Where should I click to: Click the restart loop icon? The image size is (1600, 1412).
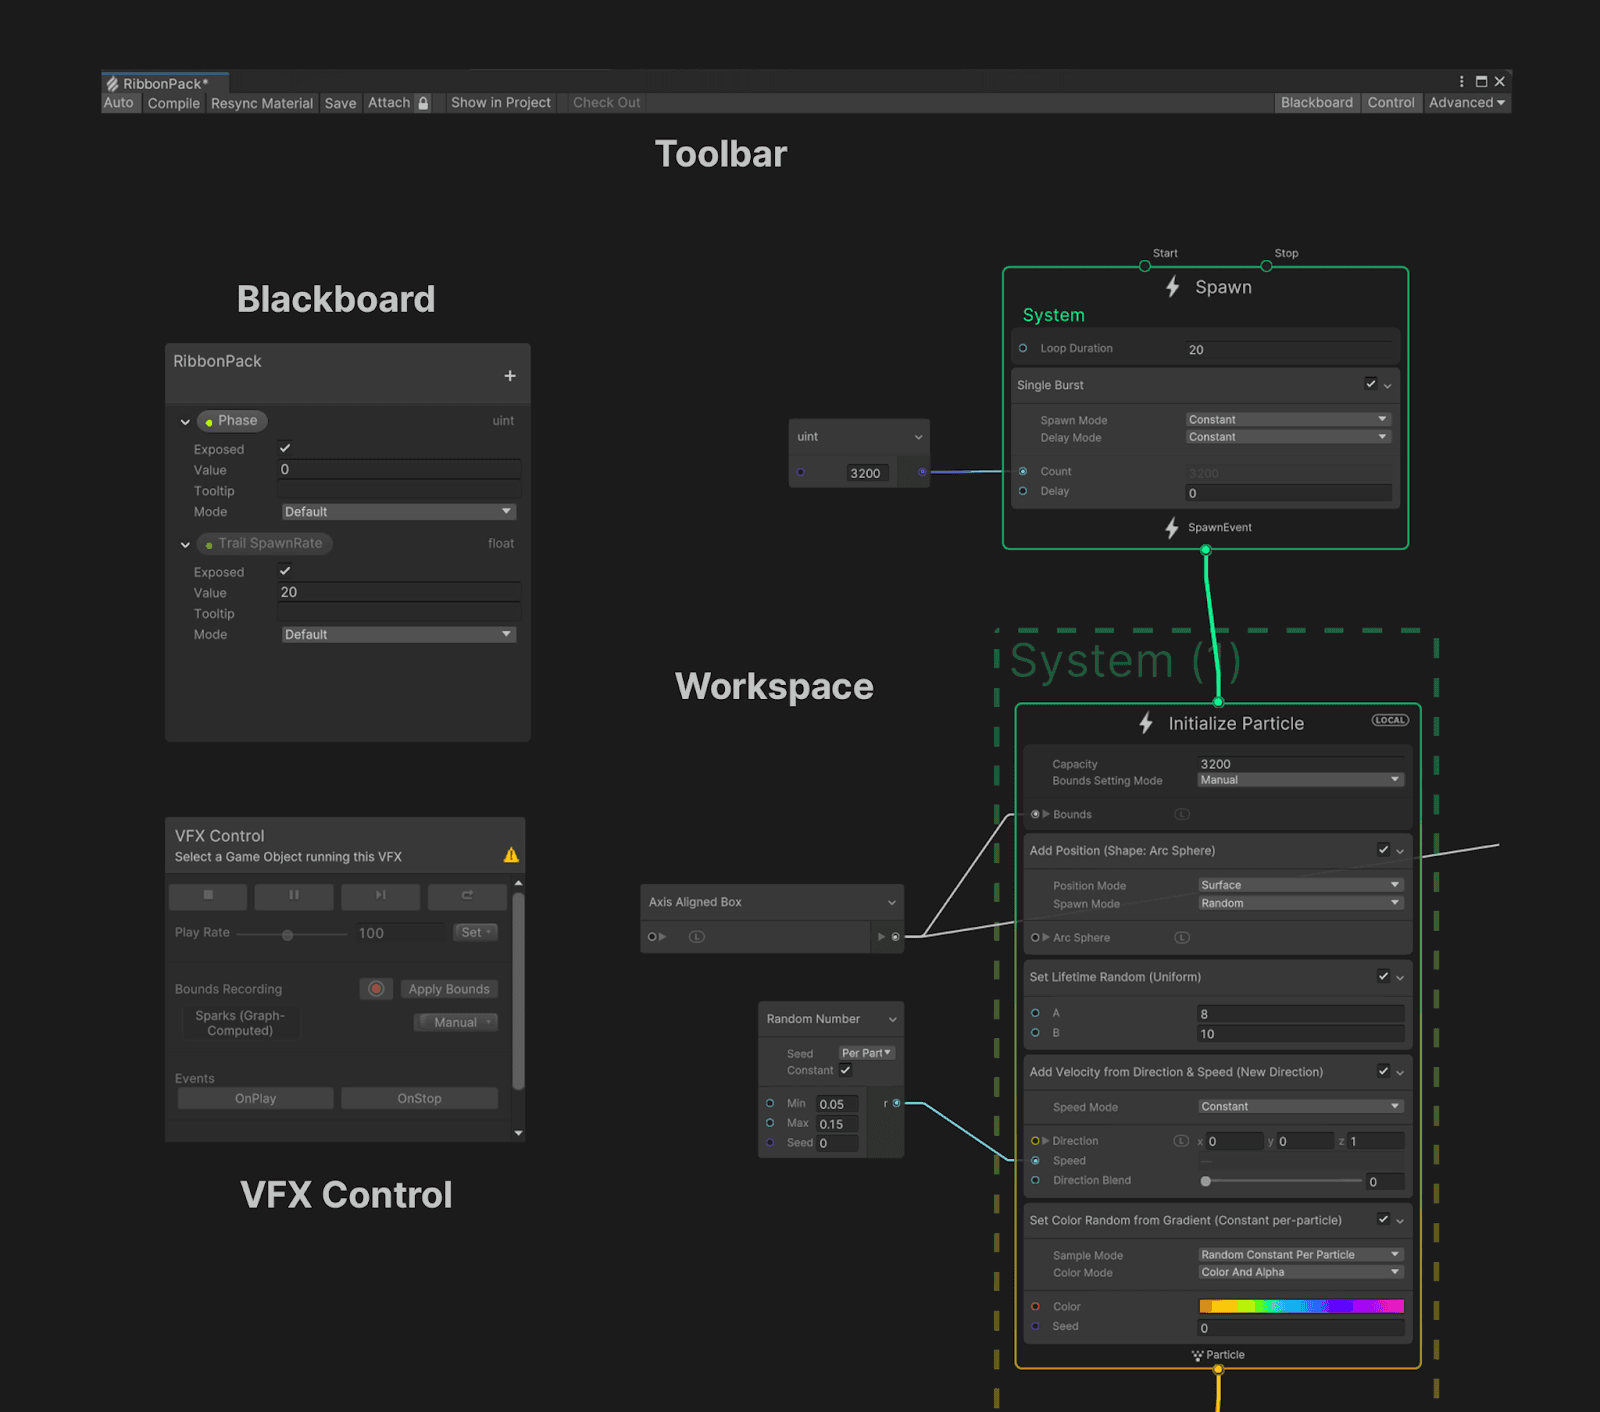[466, 896]
